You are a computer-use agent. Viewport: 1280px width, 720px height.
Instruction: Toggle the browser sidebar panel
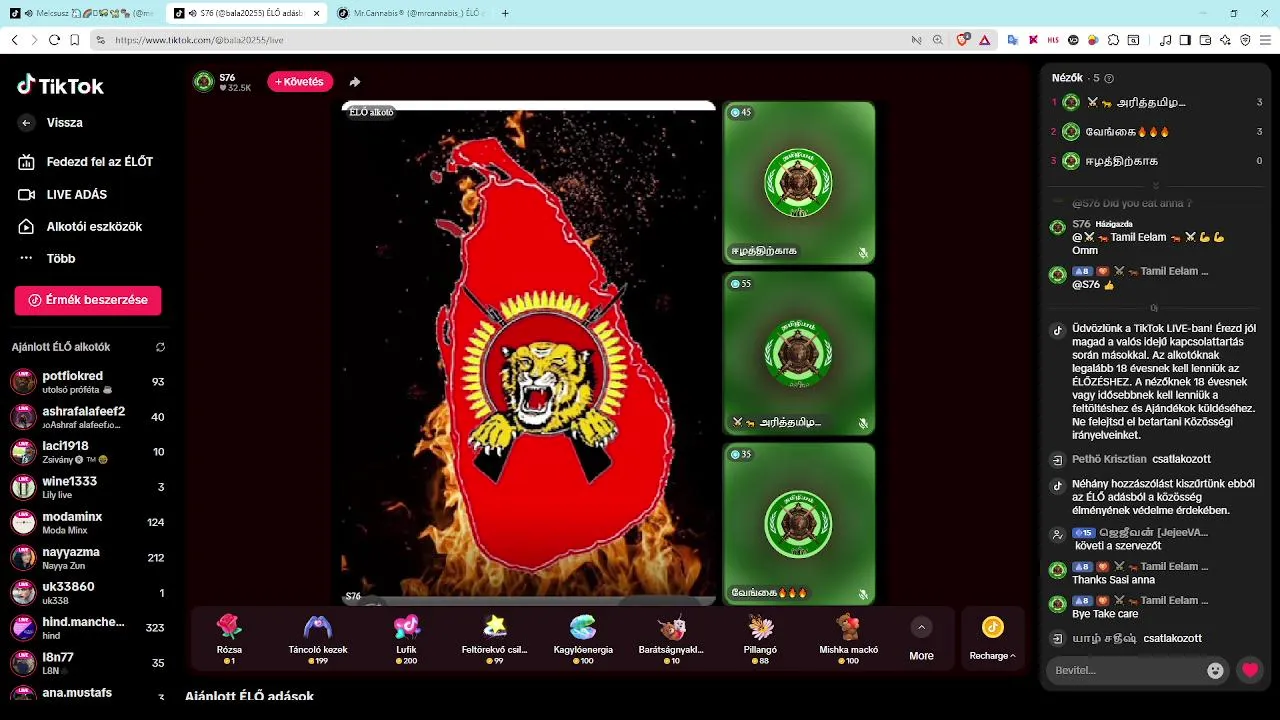coord(1185,40)
